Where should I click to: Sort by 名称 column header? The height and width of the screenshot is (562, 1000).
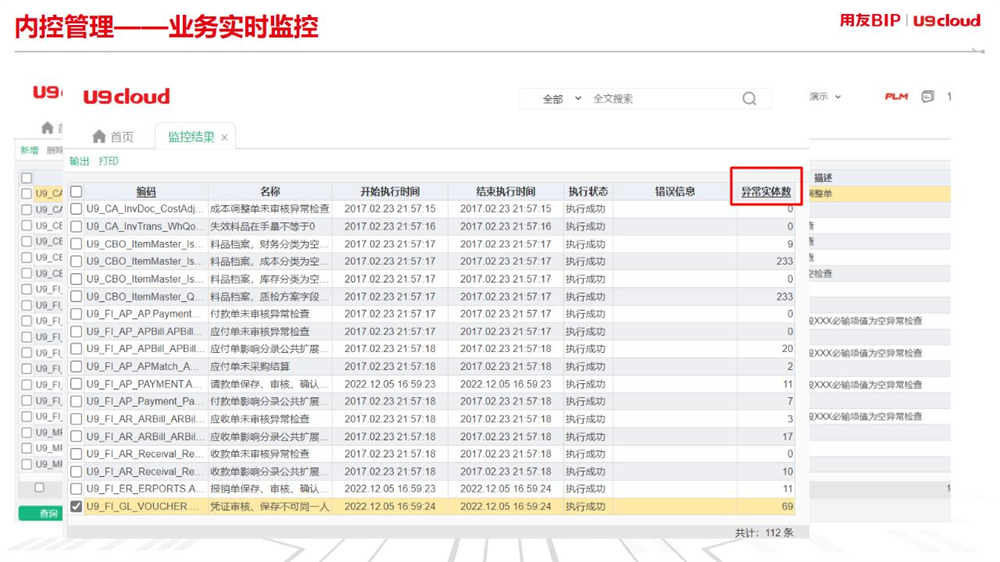tap(270, 191)
